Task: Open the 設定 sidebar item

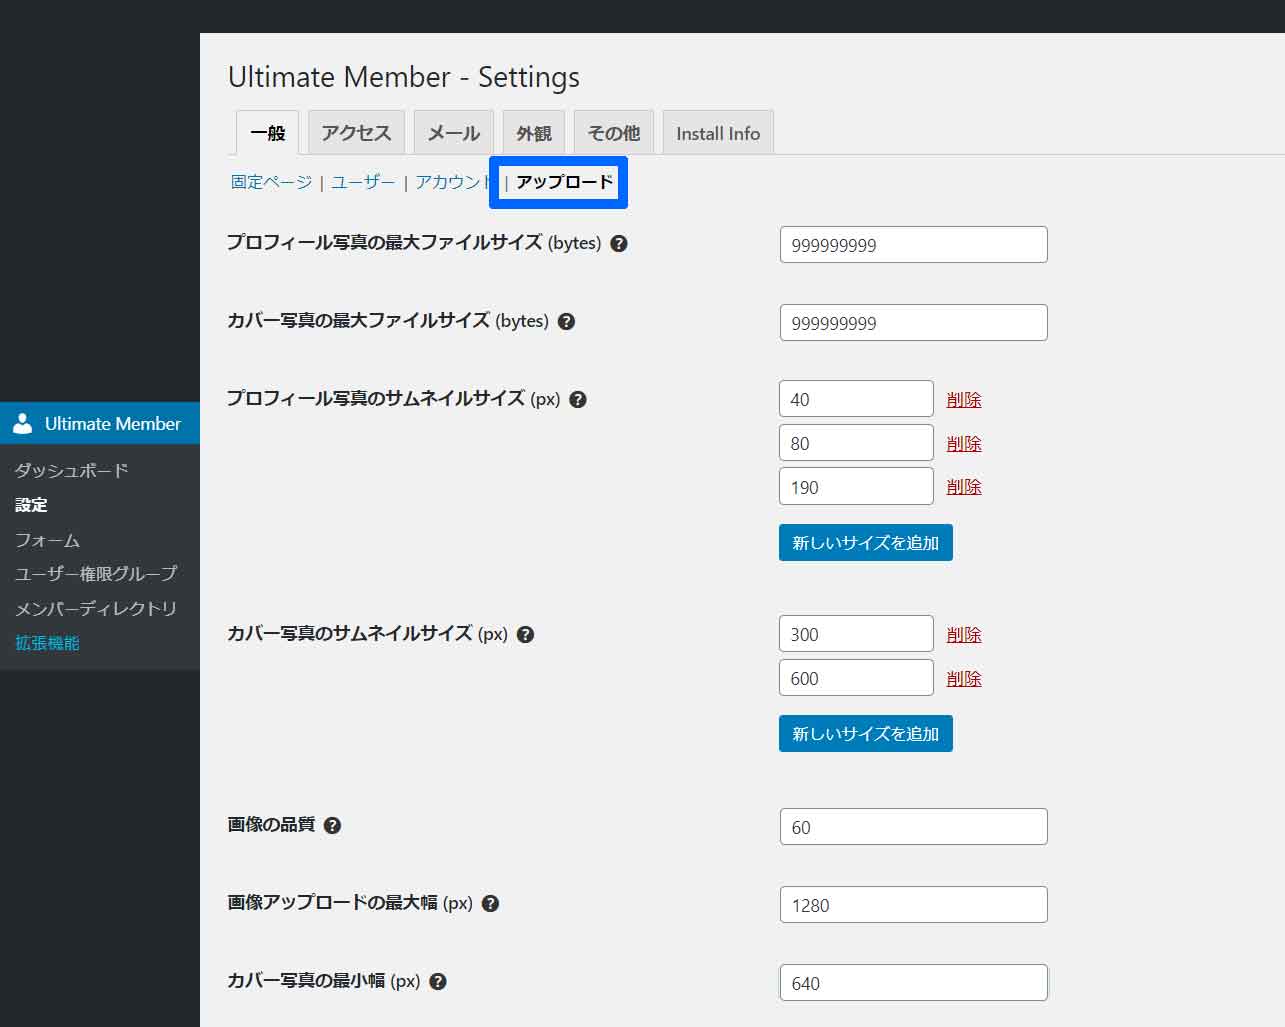Action: [x=31, y=505]
